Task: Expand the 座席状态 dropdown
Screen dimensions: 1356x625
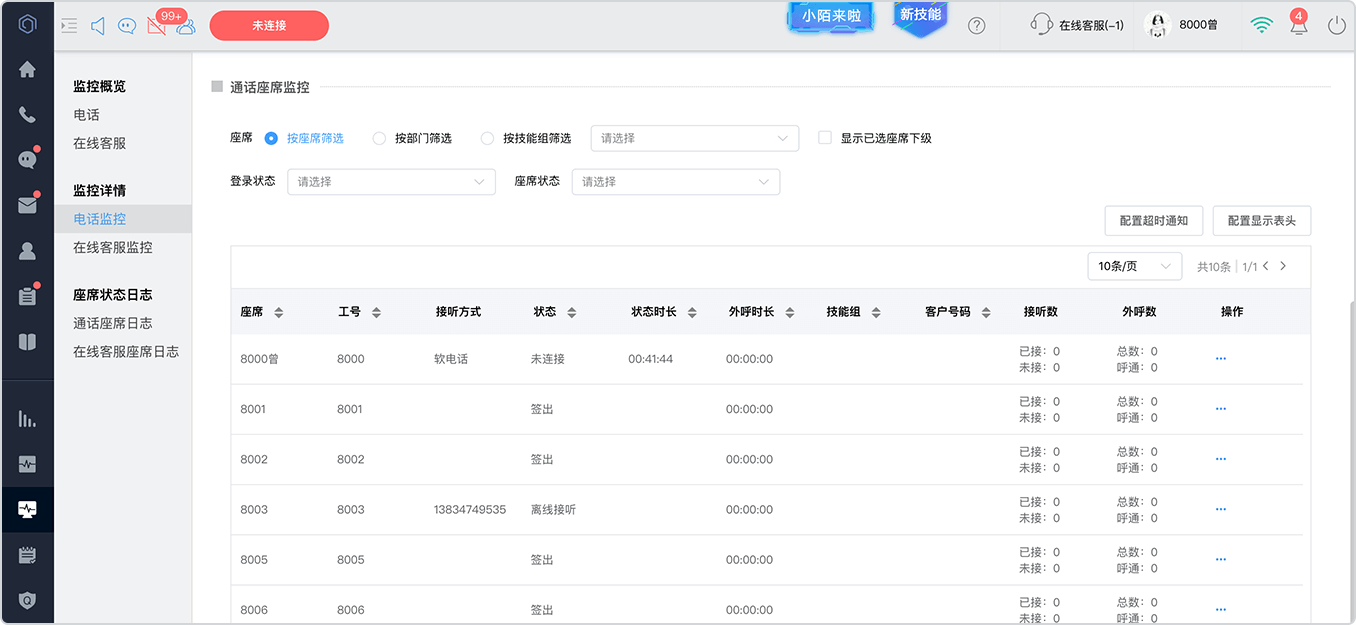Action: pyautogui.click(x=676, y=182)
